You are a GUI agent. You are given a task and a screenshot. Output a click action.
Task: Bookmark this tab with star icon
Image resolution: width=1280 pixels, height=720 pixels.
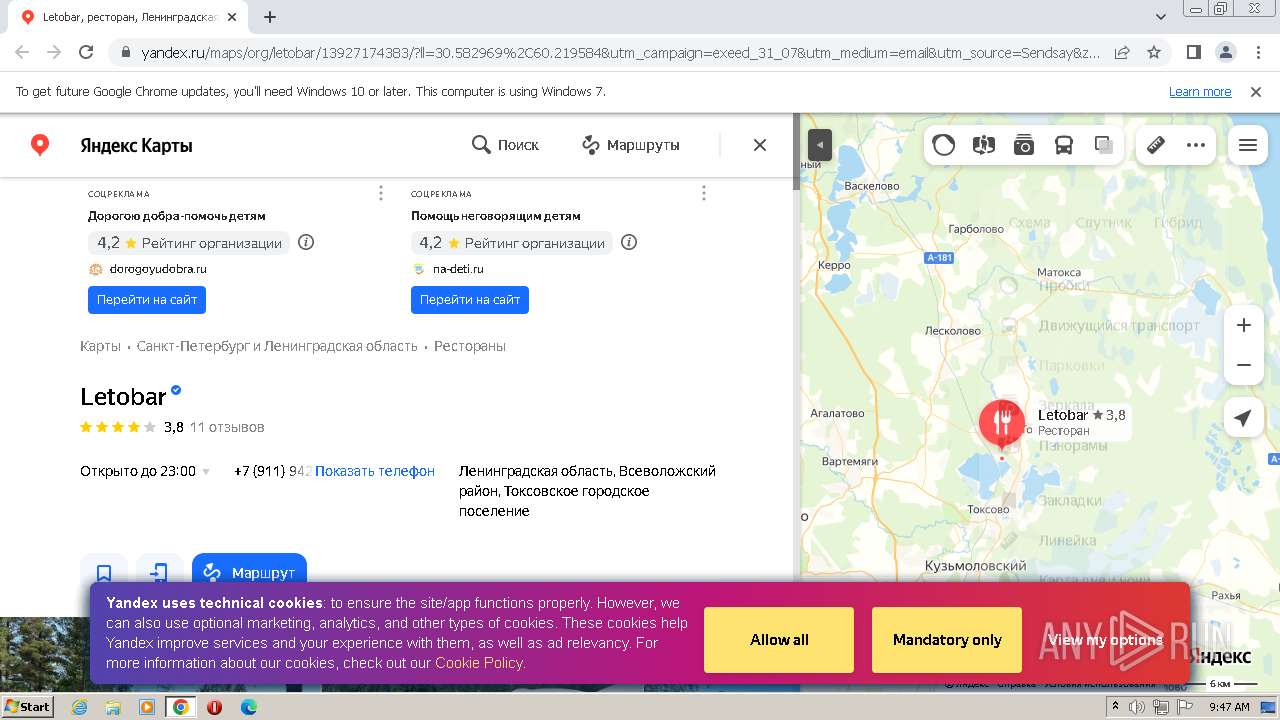(x=1154, y=52)
